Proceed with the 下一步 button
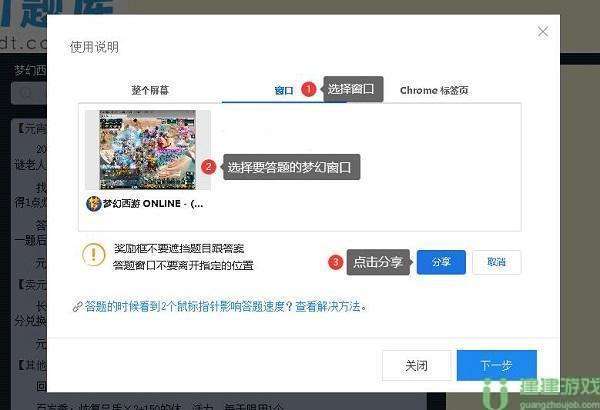Image resolution: width=600 pixels, height=410 pixels. (x=496, y=365)
